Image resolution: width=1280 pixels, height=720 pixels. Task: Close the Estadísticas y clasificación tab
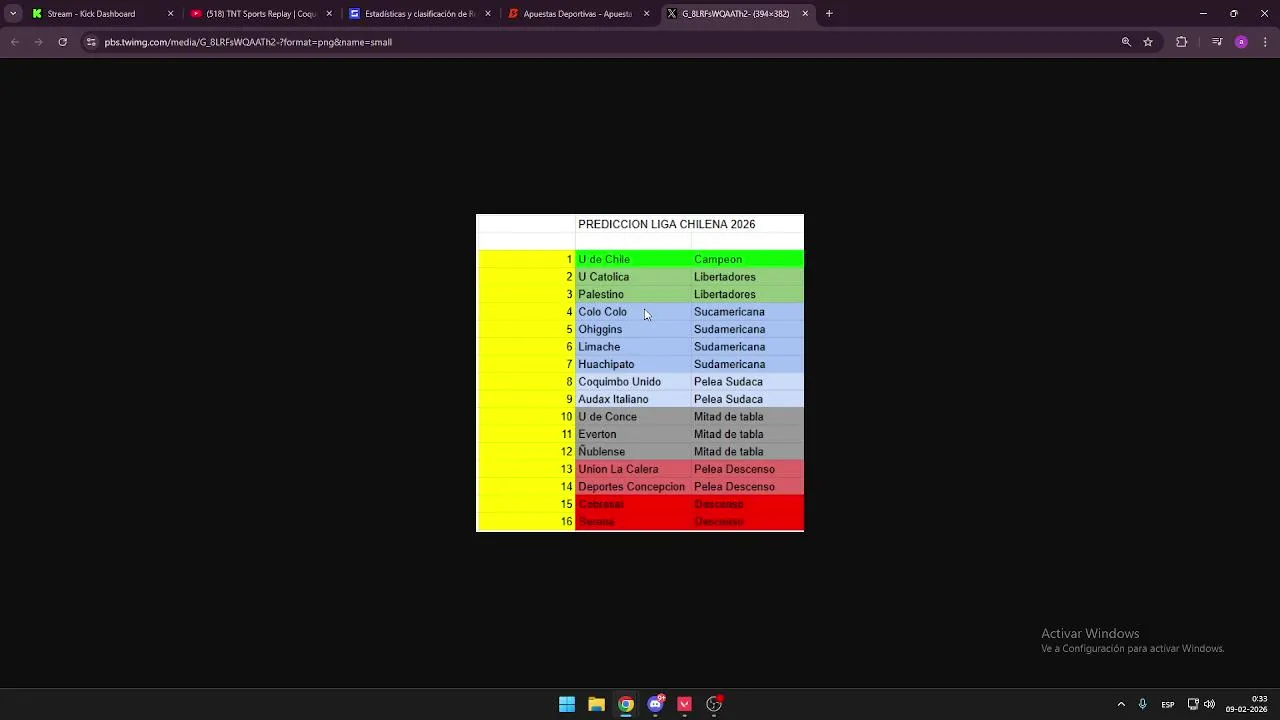[488, 14]
